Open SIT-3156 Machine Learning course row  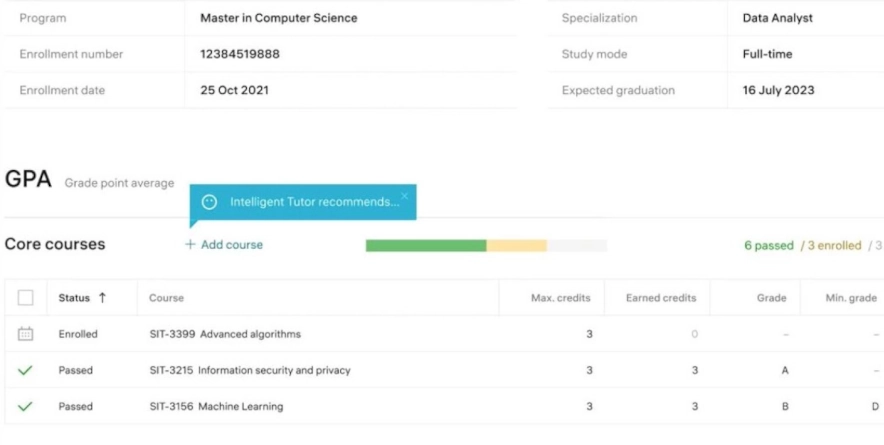tap(216, 407)
